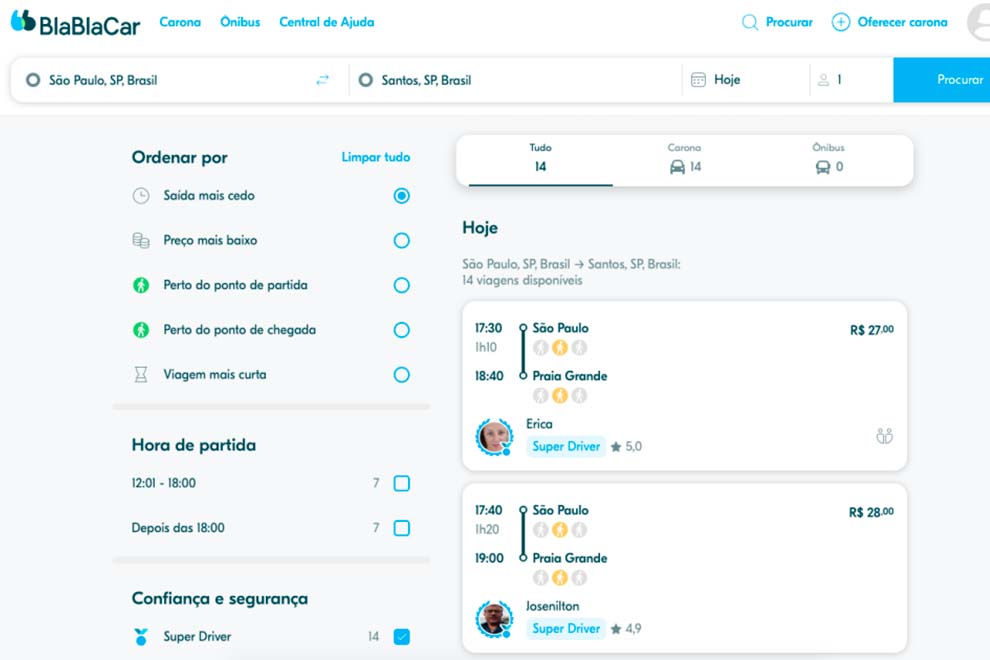The image size is (990, 660).
Task: Switch to the Tudo results tab
Action: [x=540, y=159]
